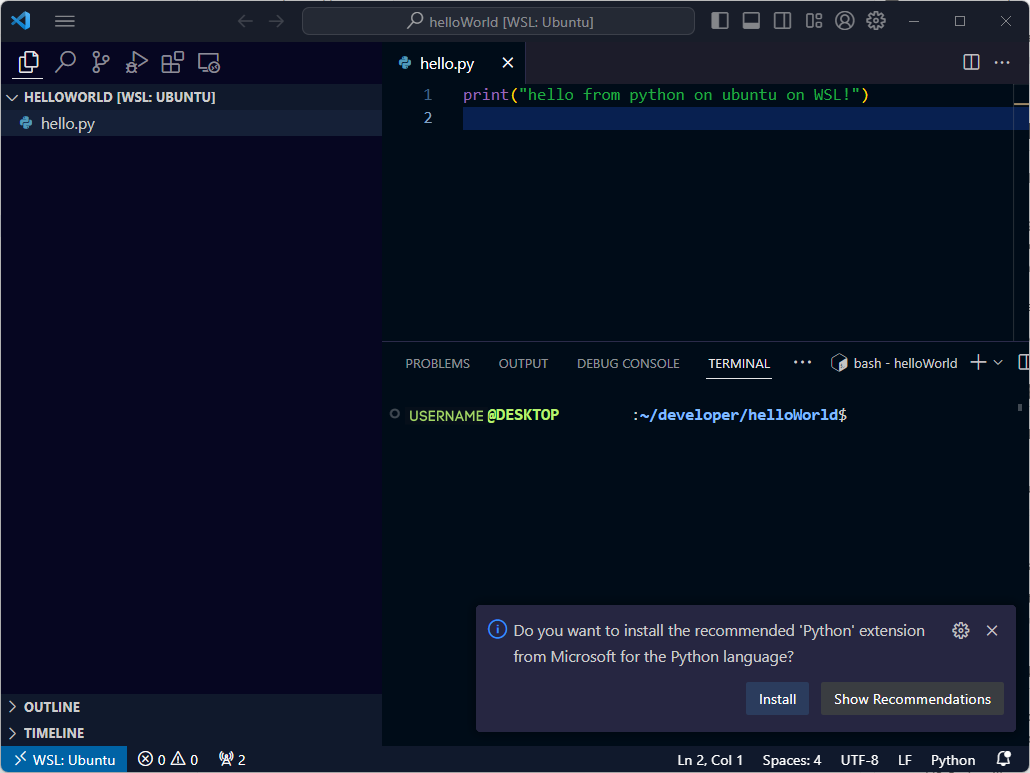The height and width of the screenshot is (773, 1030).
Task: Collapse the HELLOWORLD [WSL: UBUNTU] folder
Action: (x=12, y=97)
